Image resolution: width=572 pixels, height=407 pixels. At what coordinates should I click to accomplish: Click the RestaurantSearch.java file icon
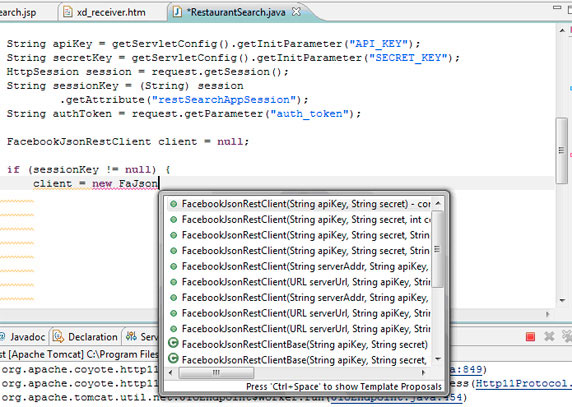pos(178,12)
